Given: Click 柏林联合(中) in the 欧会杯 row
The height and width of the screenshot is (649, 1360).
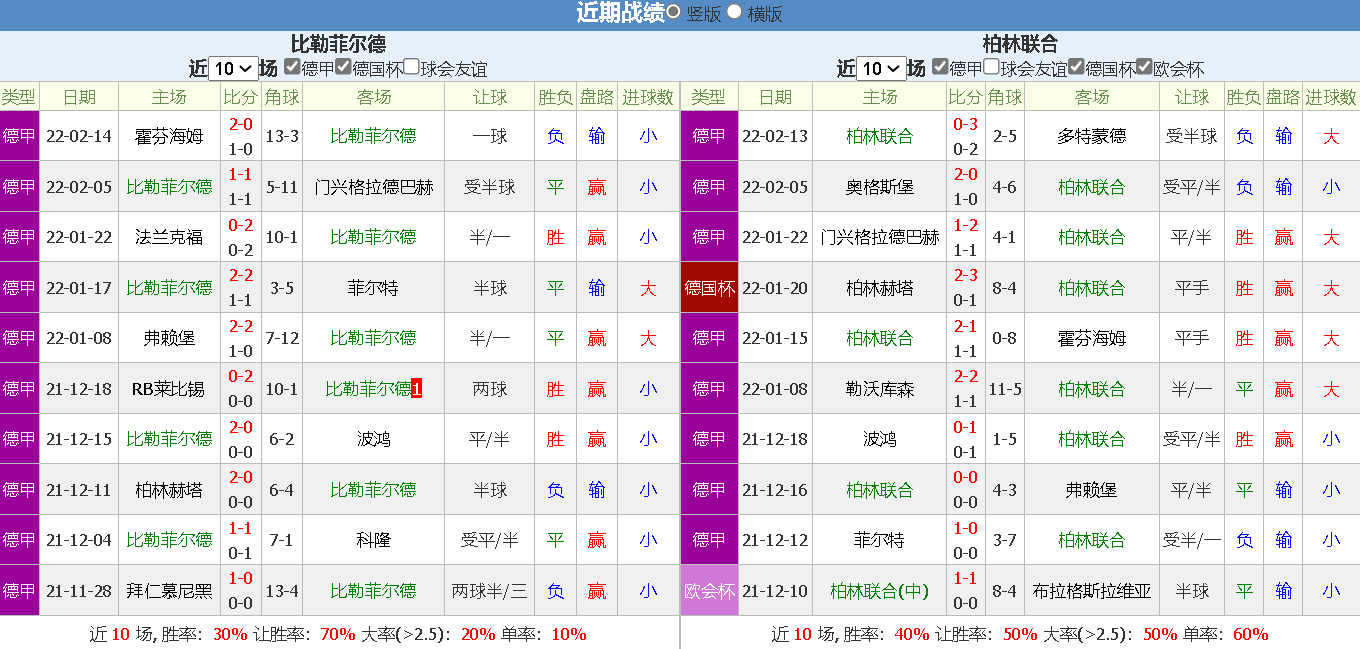Looking at the screenshot, I should point(880,591).
